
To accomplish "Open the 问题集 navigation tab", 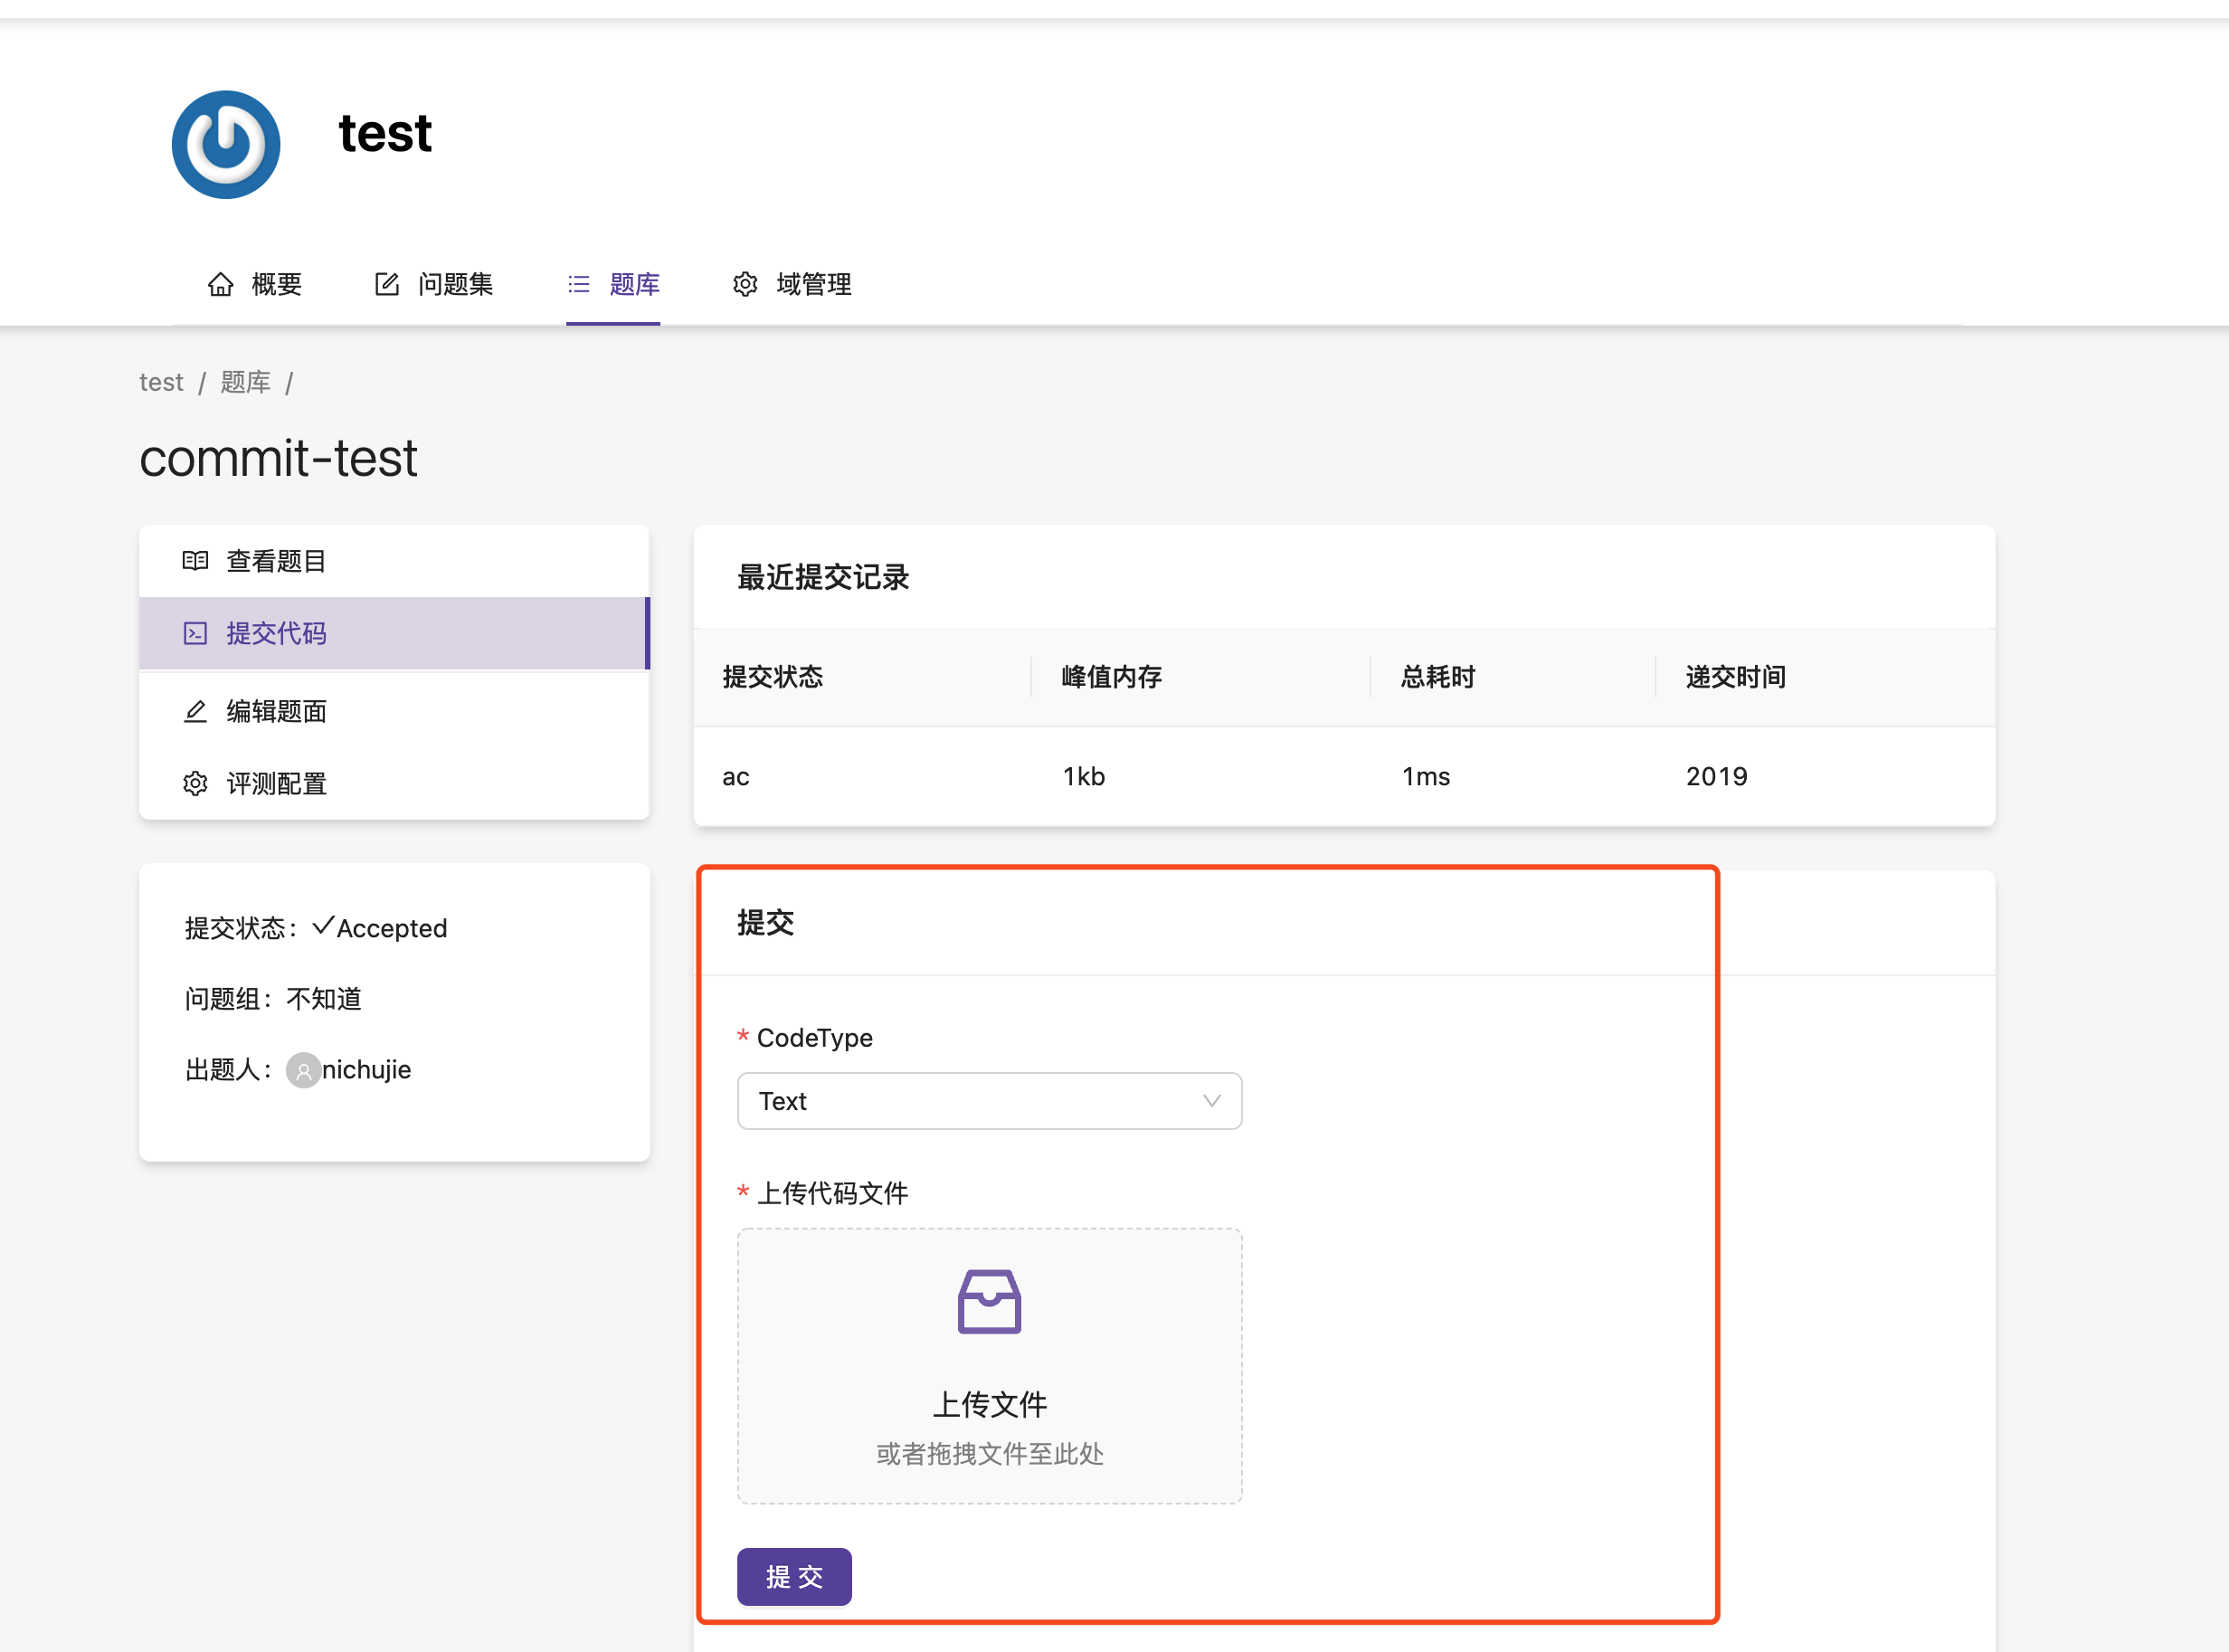I will pos(455,284).
